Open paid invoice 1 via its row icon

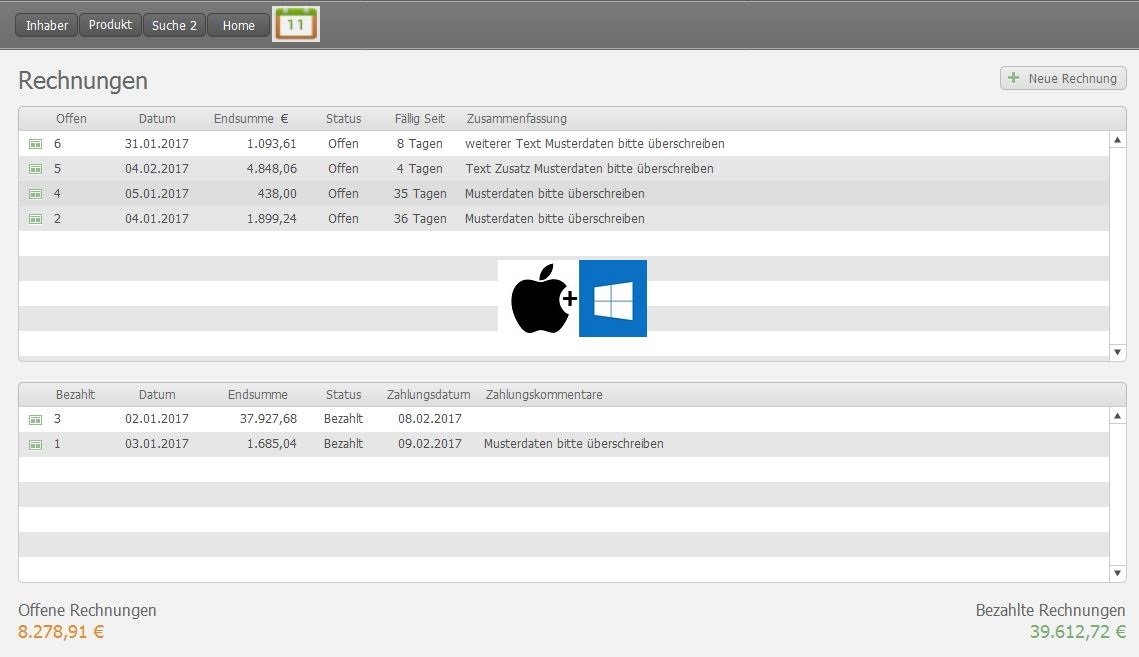(x=35, y=444)
